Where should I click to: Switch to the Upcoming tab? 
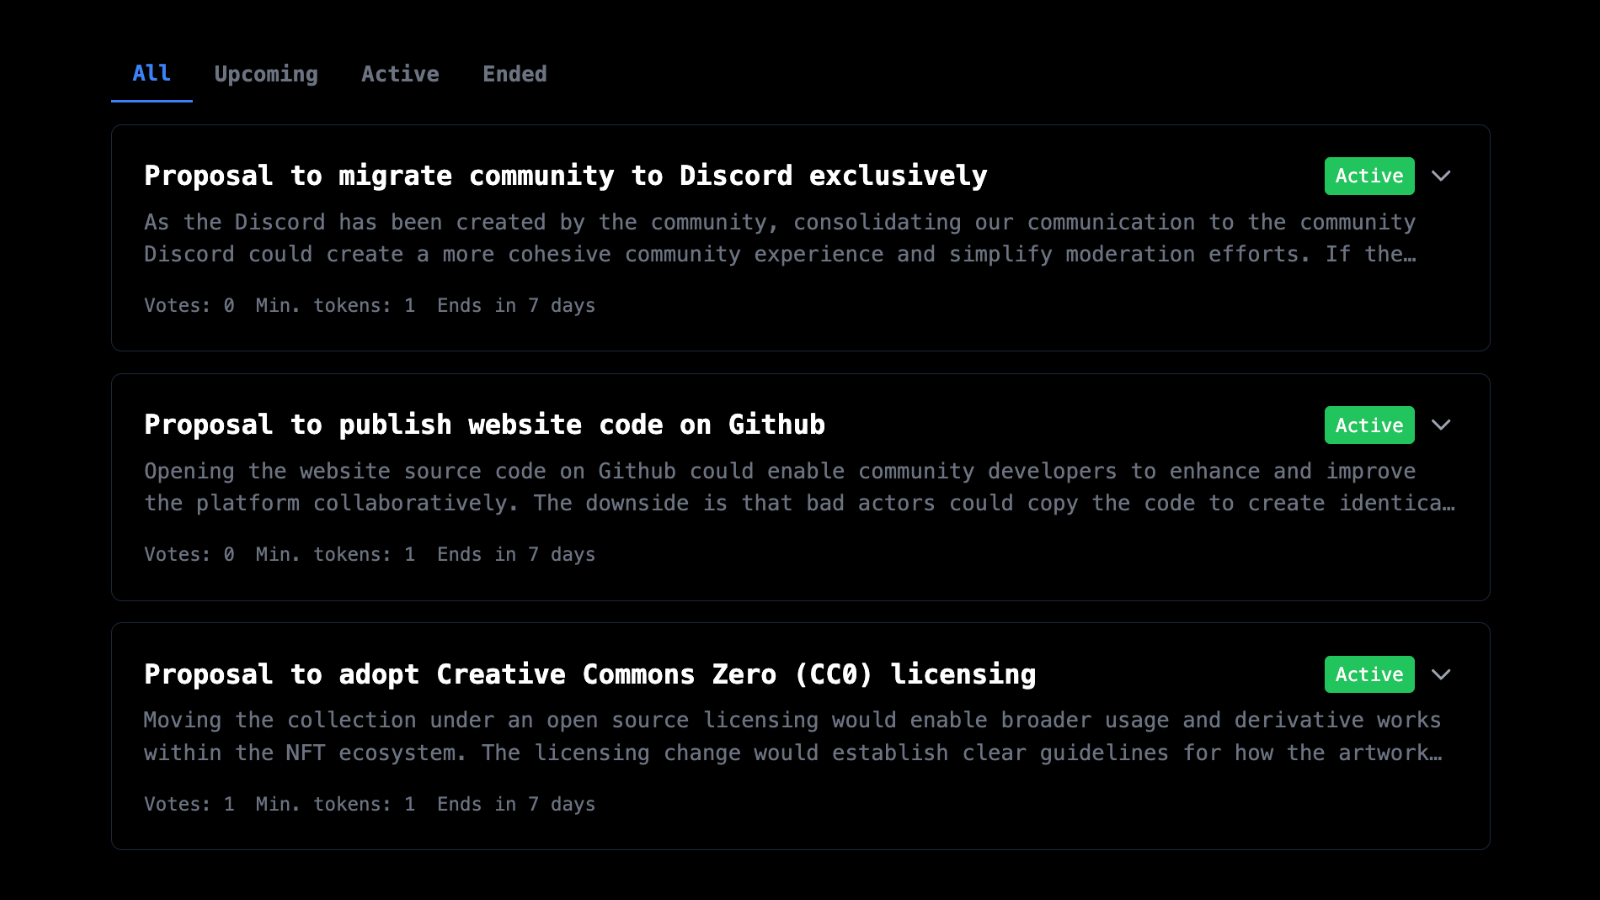pos(266,74)
